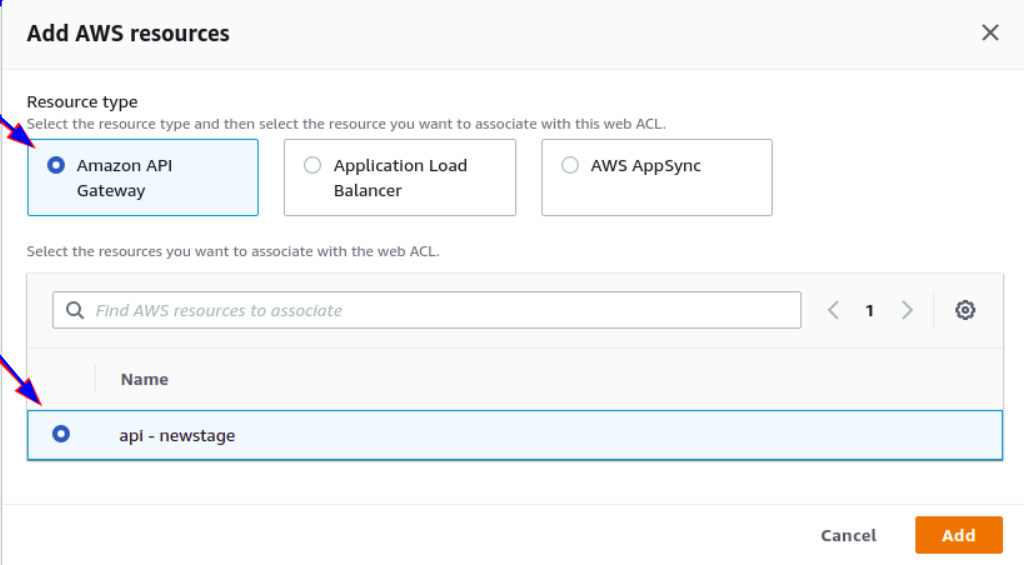Click the Name column header
This screenshot has width=1024, height=565.
pos(144,379)
